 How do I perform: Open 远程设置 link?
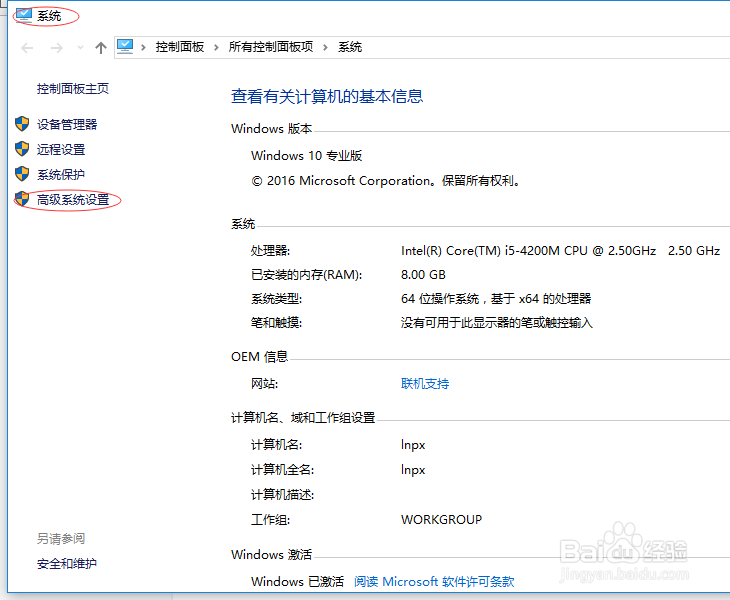(x=61, y=149)
